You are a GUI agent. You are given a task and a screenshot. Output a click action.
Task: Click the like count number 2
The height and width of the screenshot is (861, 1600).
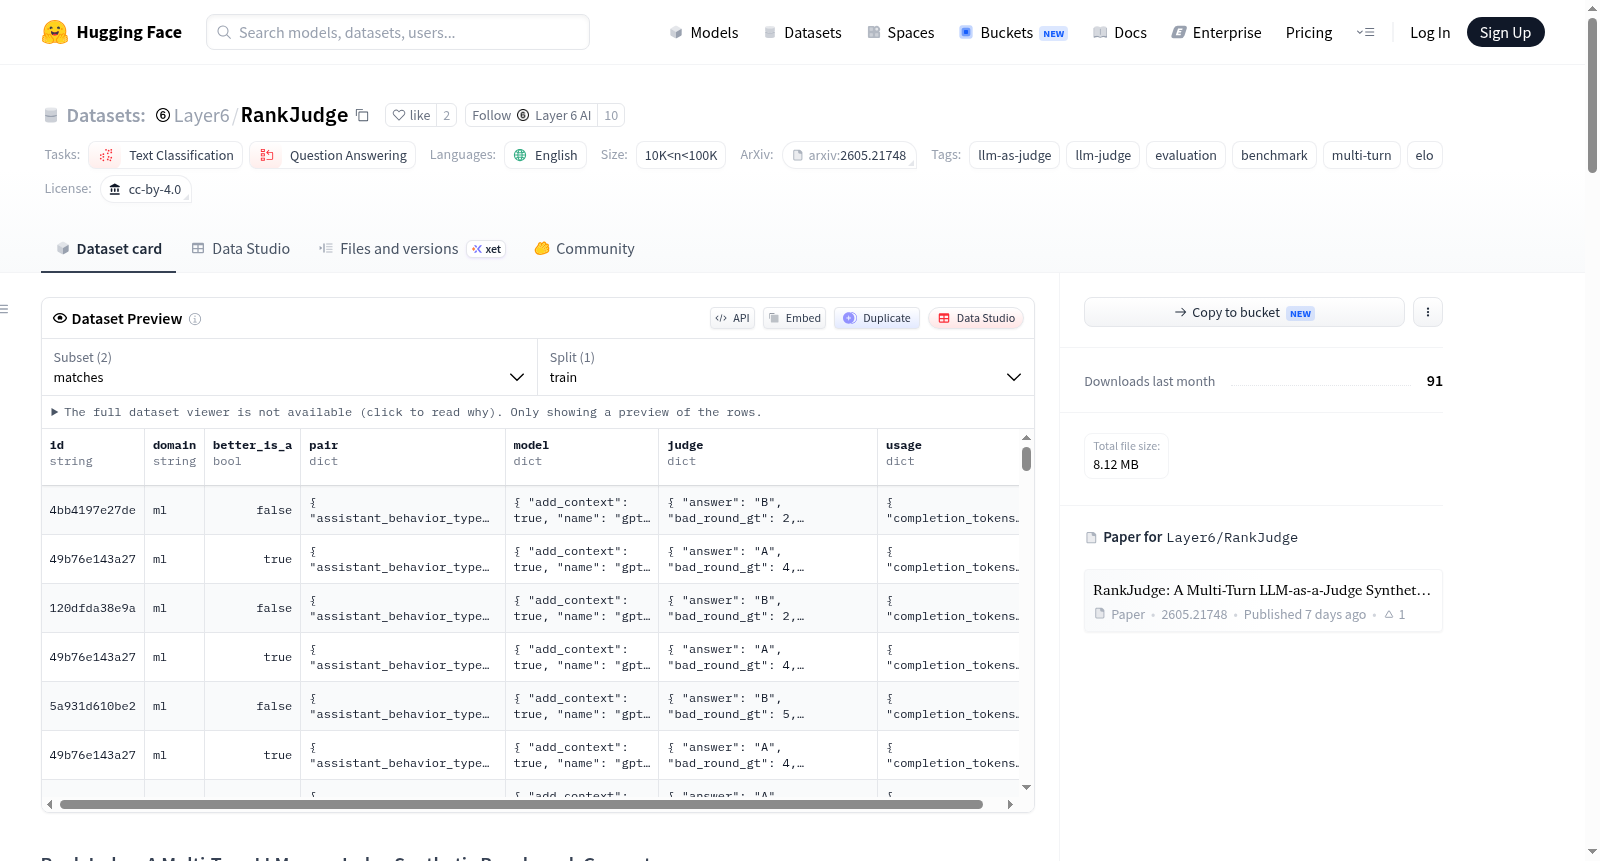[447, 115]
